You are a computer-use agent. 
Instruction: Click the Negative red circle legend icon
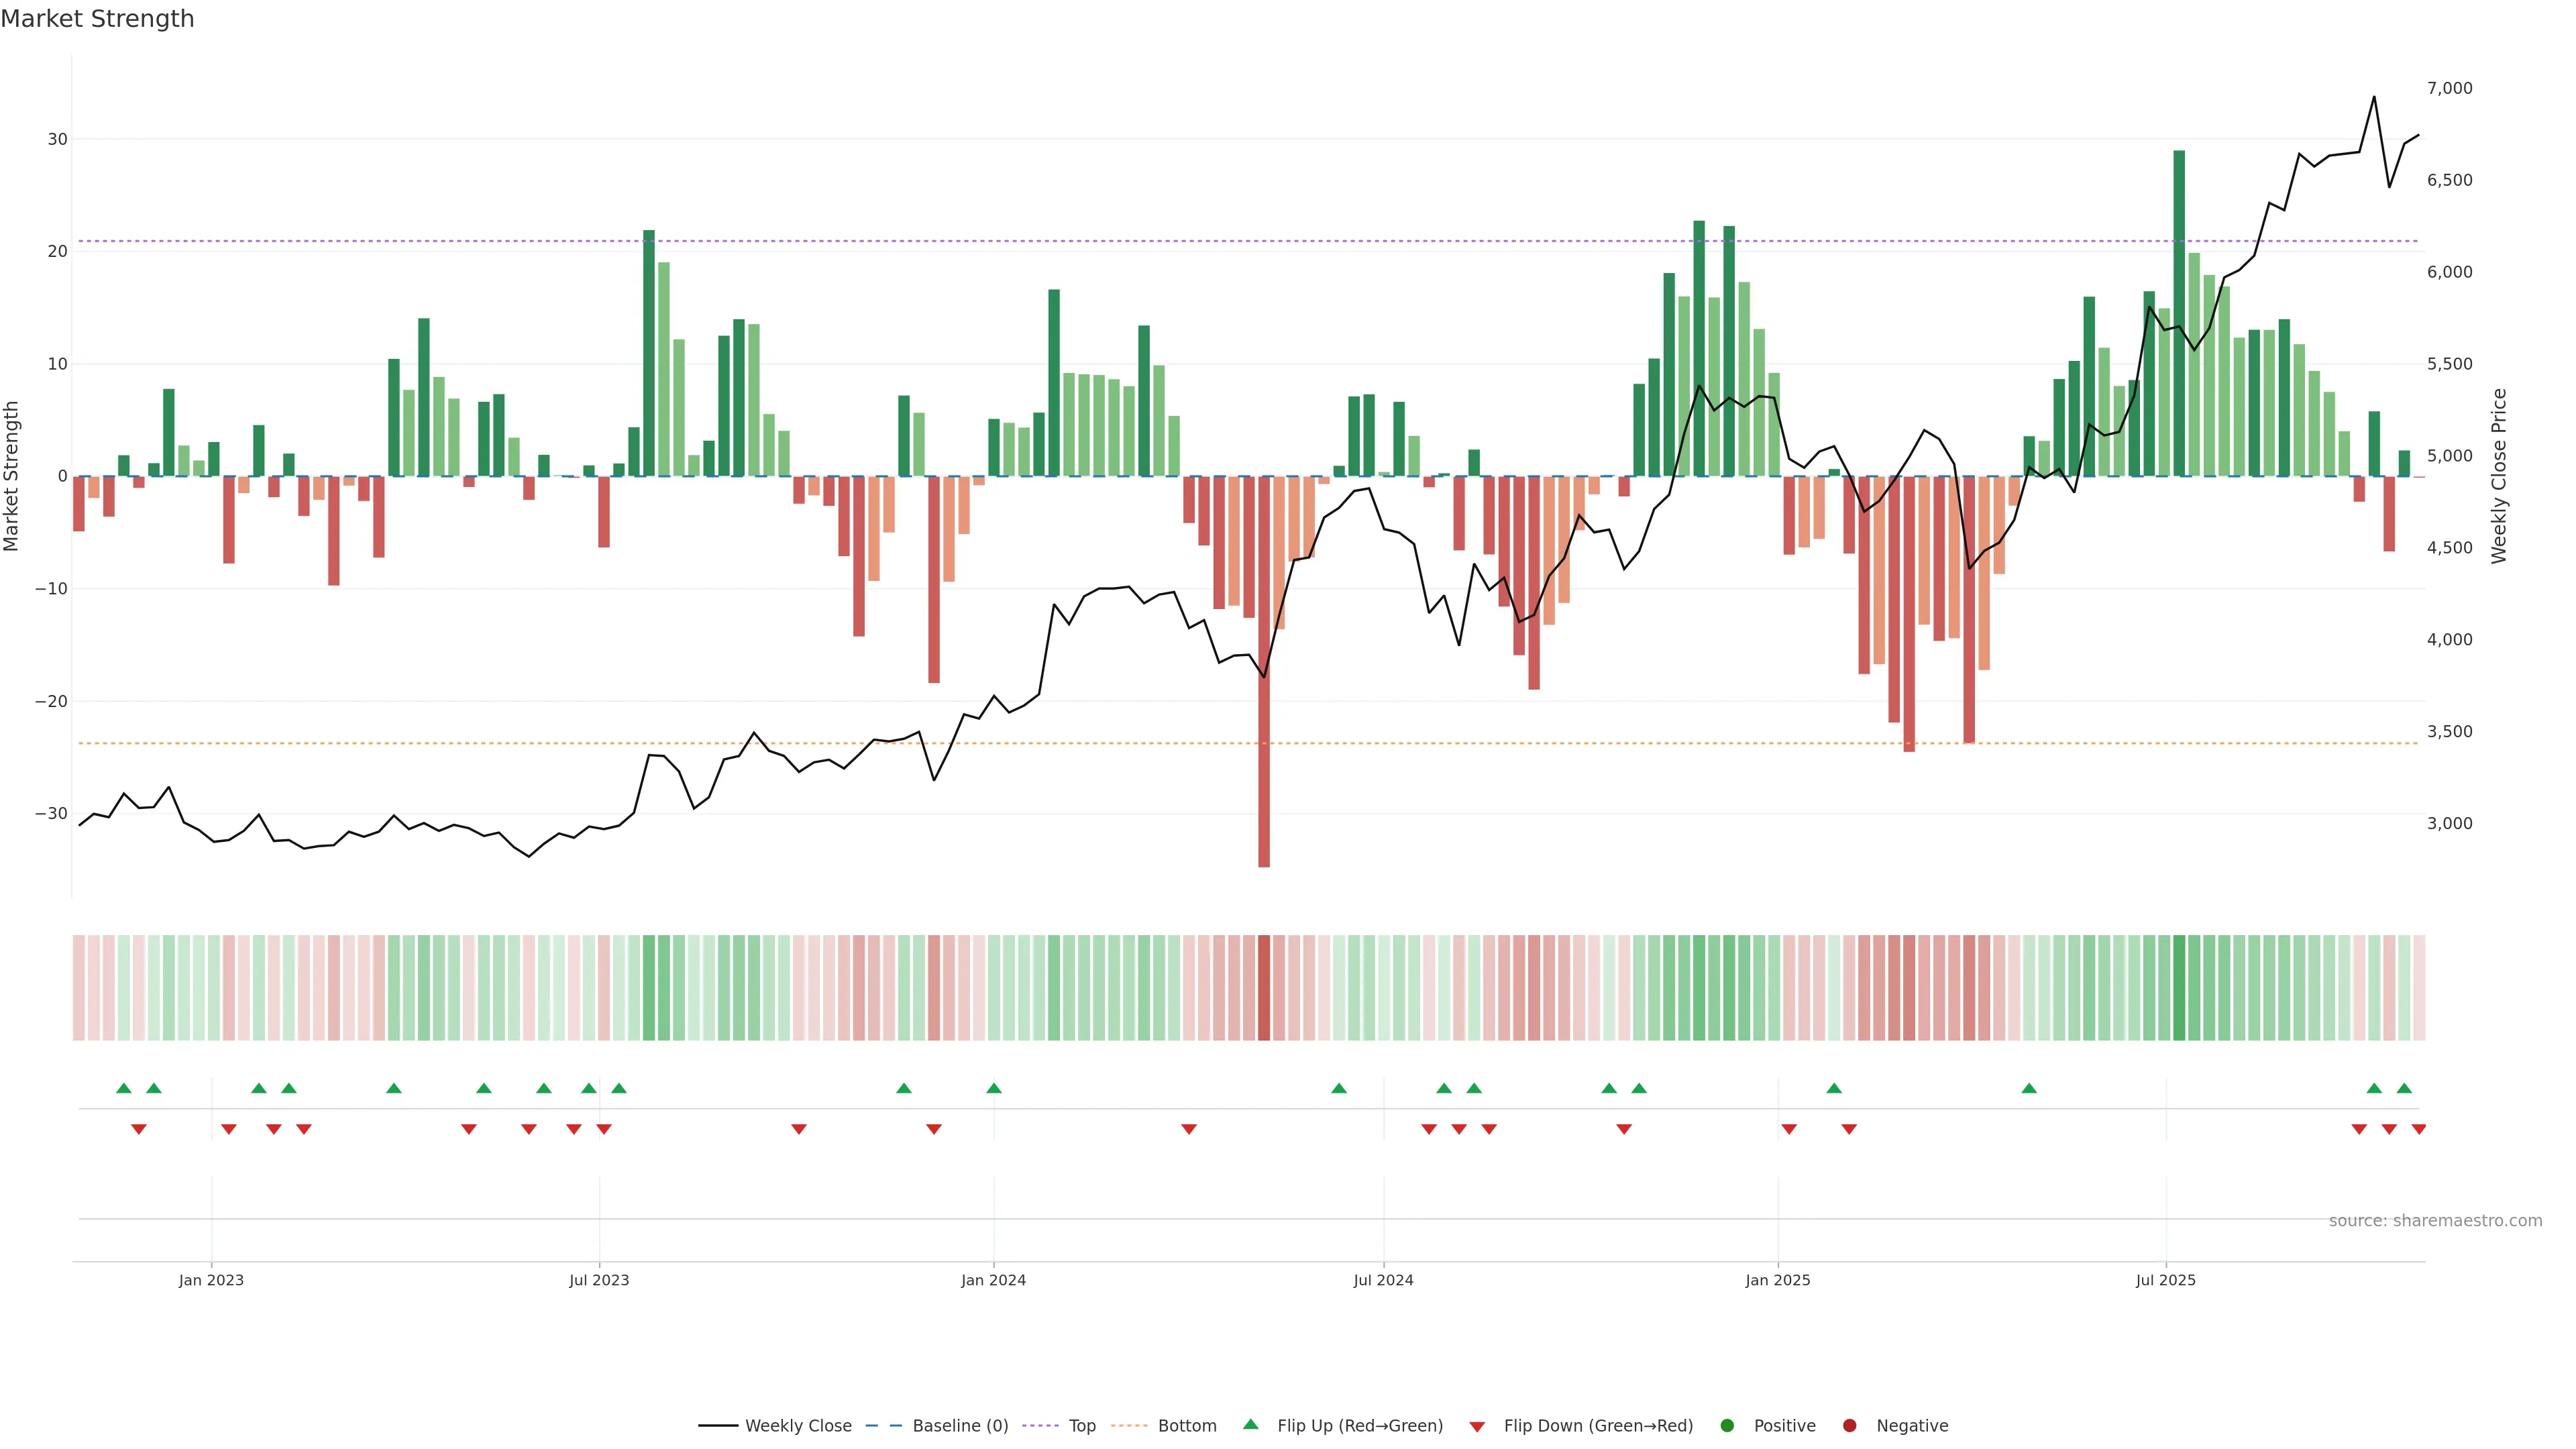pyautogui.click(x=1849, y=1426)
